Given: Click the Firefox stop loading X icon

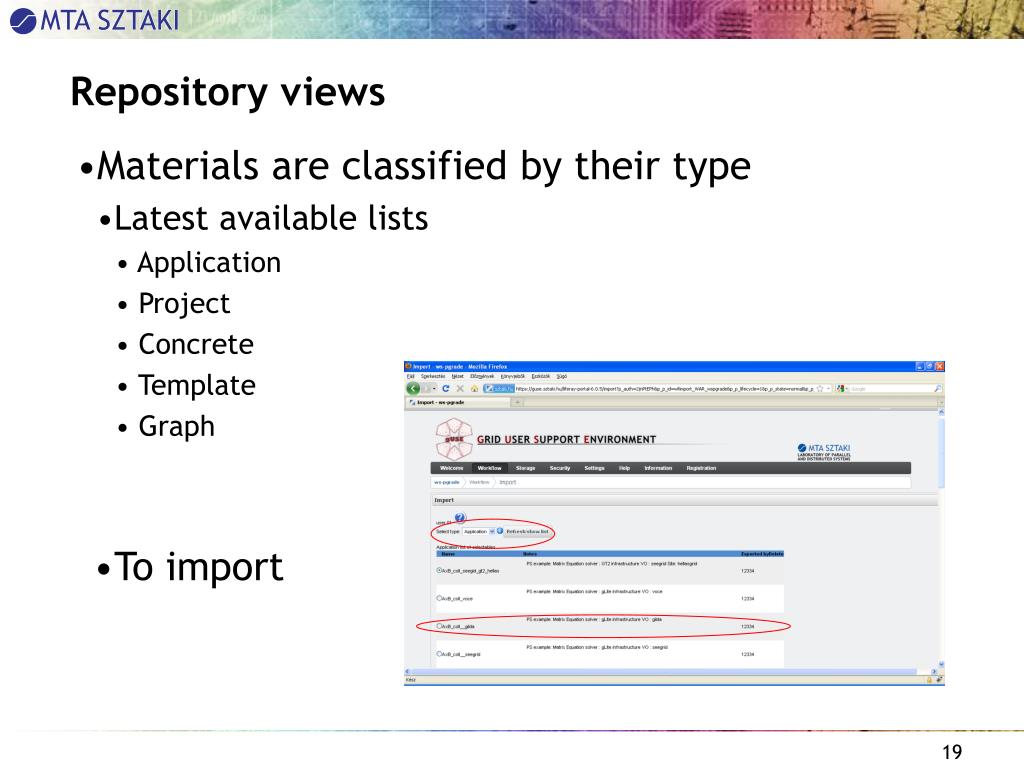Looking at the screenshot, I should tap(460, 389).
